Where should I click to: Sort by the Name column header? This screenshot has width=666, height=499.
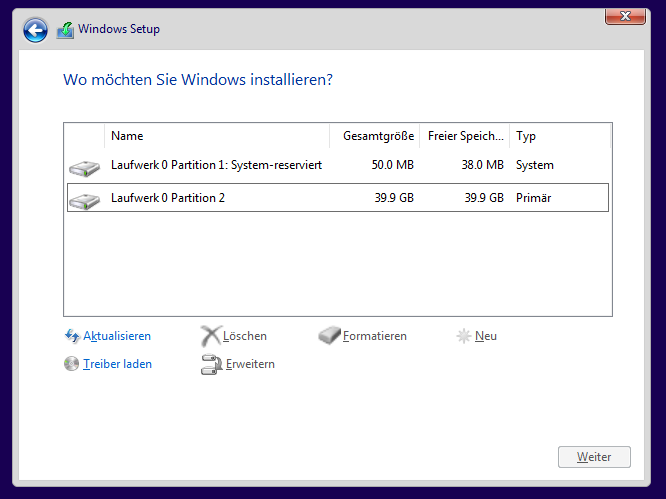point(217,136)
